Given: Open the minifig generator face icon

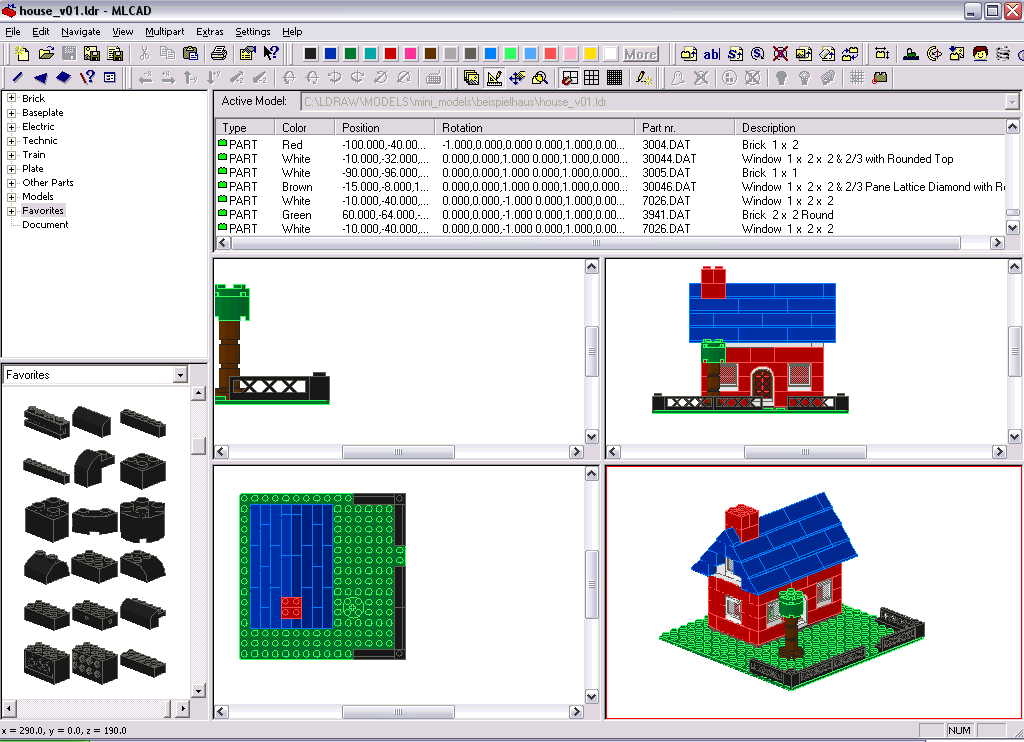Looking at the screenshot, I should [x=980, y=54].
